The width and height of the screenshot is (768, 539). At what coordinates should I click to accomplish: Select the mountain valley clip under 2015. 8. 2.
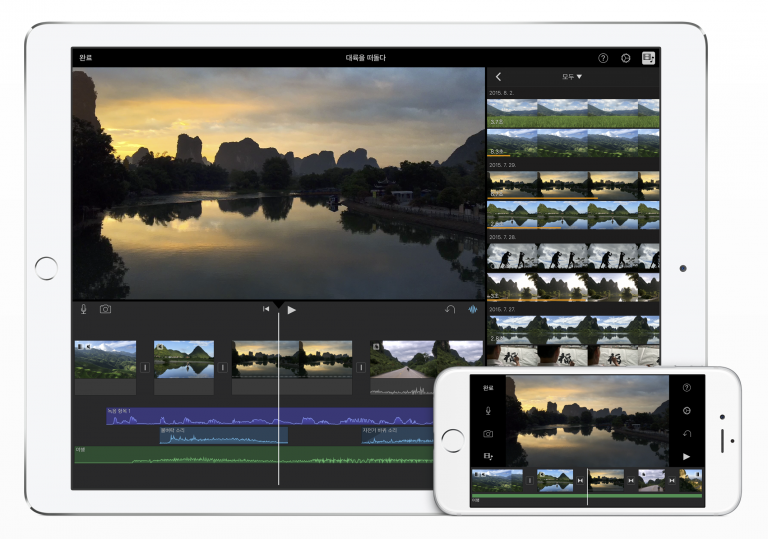click(573, 143)
